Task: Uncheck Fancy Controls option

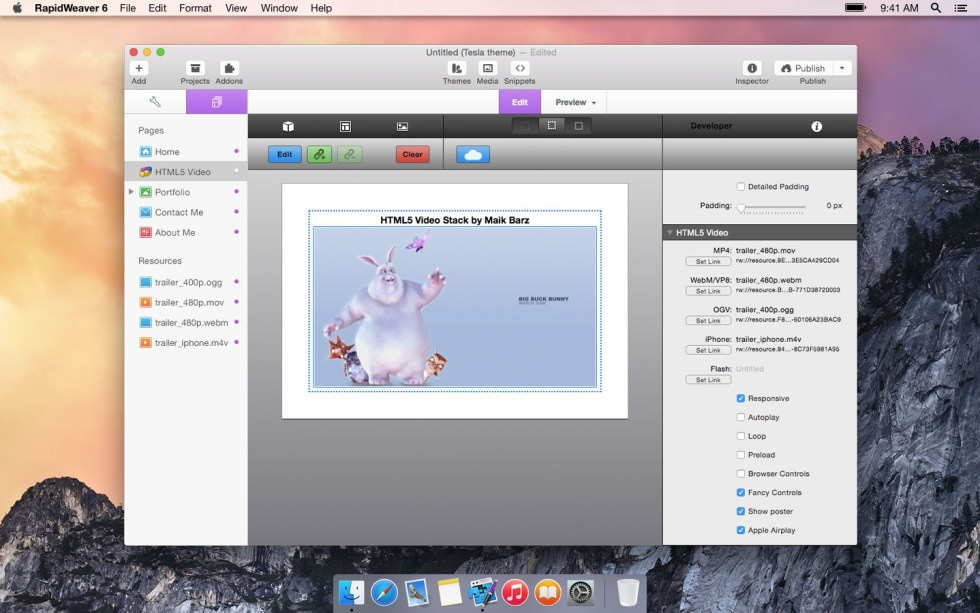Action: [x=741, y=492]
